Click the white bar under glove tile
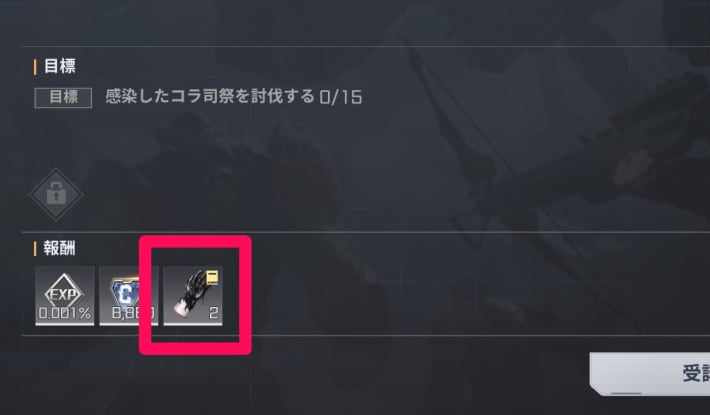This screenshot has width=710, height=415. tap(193, 324)
